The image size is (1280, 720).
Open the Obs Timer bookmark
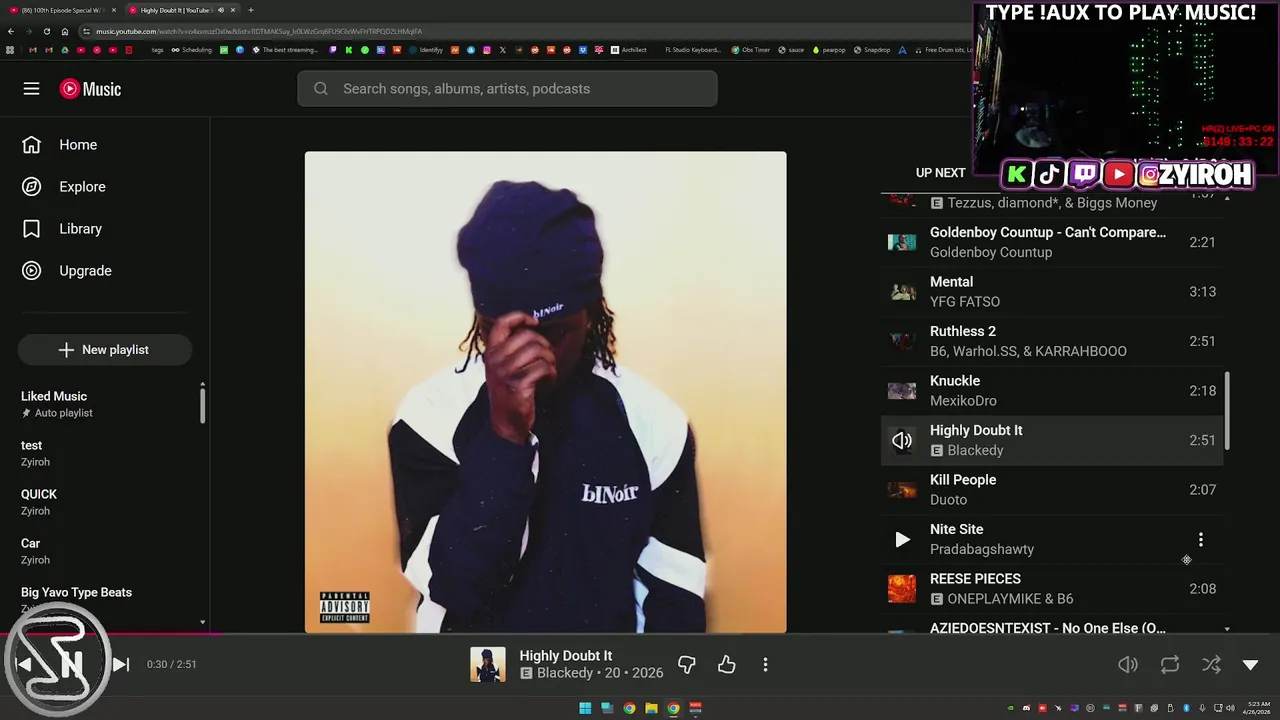tap(750, 50)
